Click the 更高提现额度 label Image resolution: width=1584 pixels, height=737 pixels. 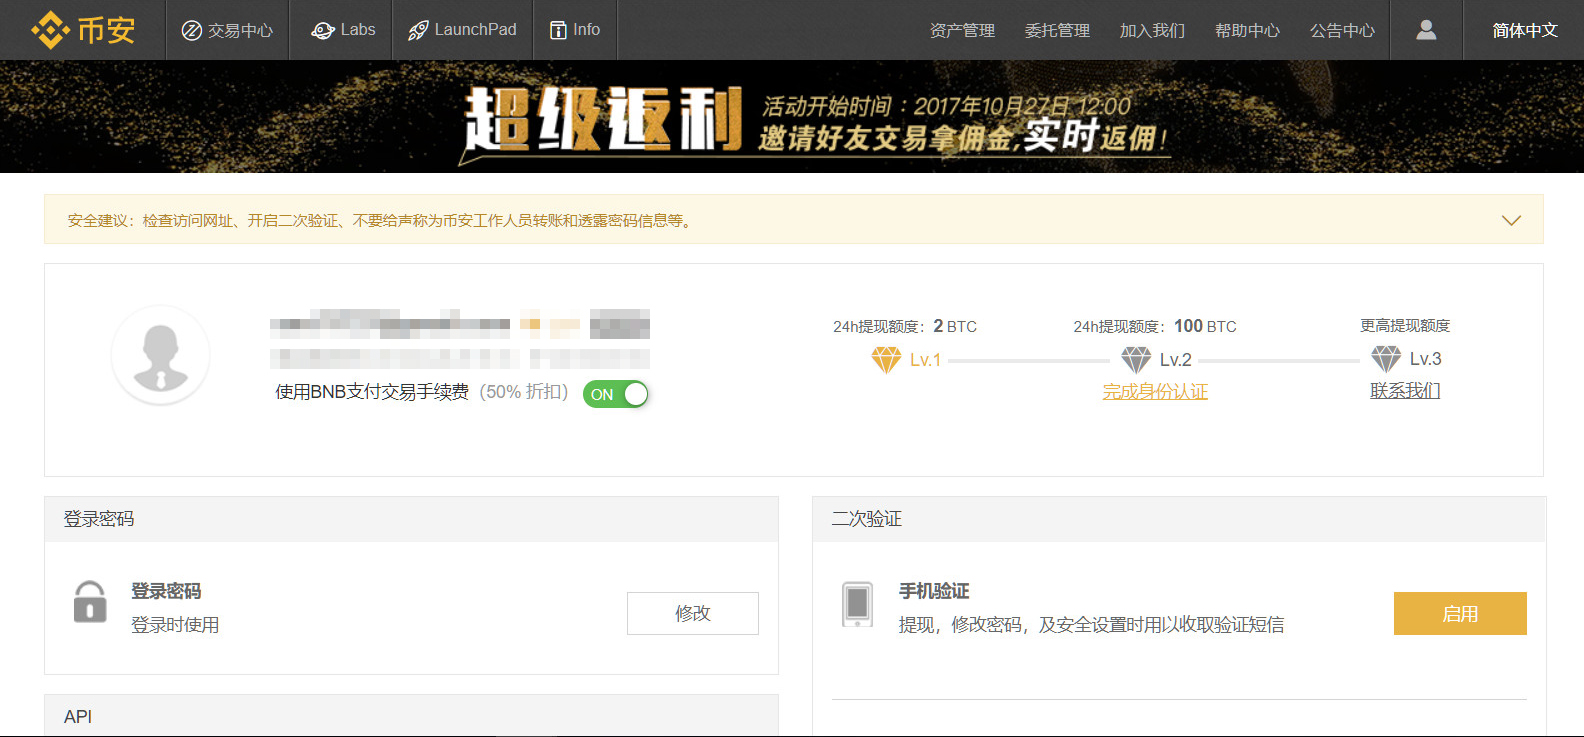point(1405,326)
